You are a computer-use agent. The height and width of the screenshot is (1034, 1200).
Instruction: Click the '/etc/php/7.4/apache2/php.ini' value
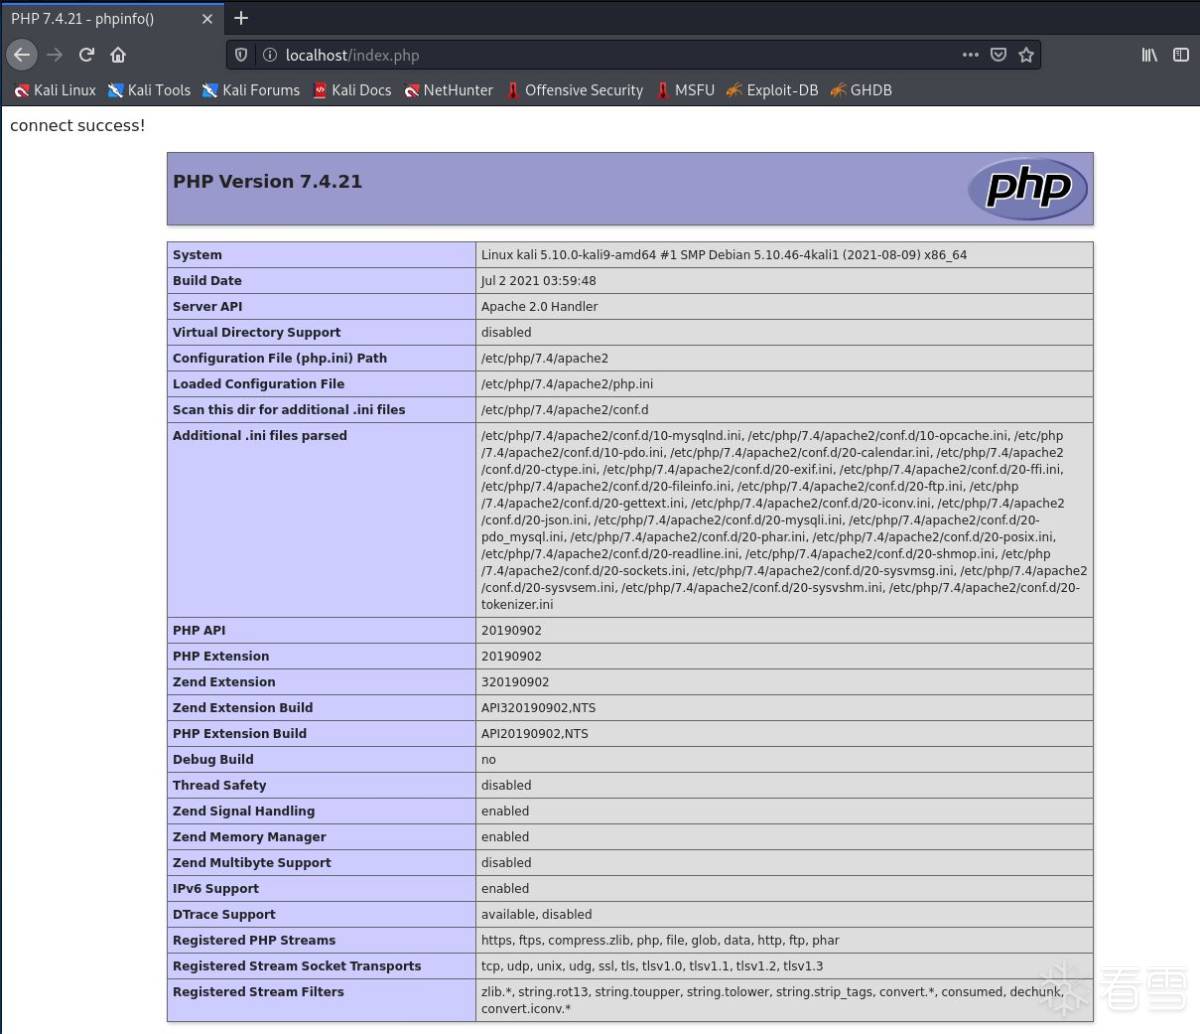(x=567, y=384)
